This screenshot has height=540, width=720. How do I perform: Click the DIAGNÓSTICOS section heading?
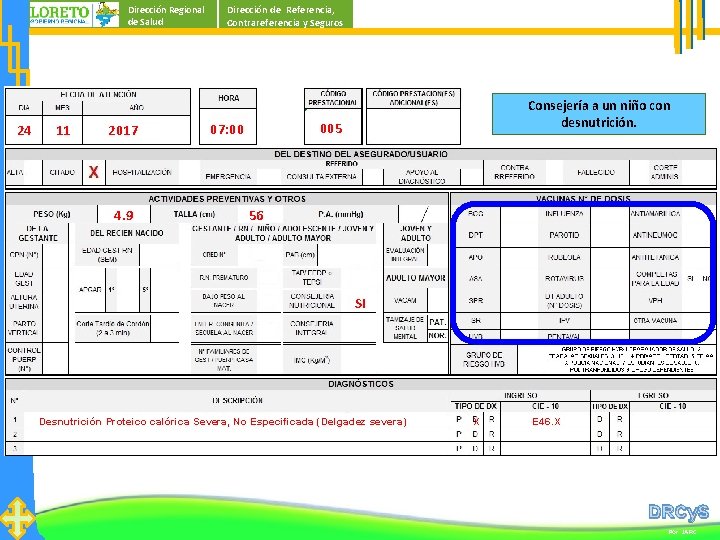pos(361,384)
